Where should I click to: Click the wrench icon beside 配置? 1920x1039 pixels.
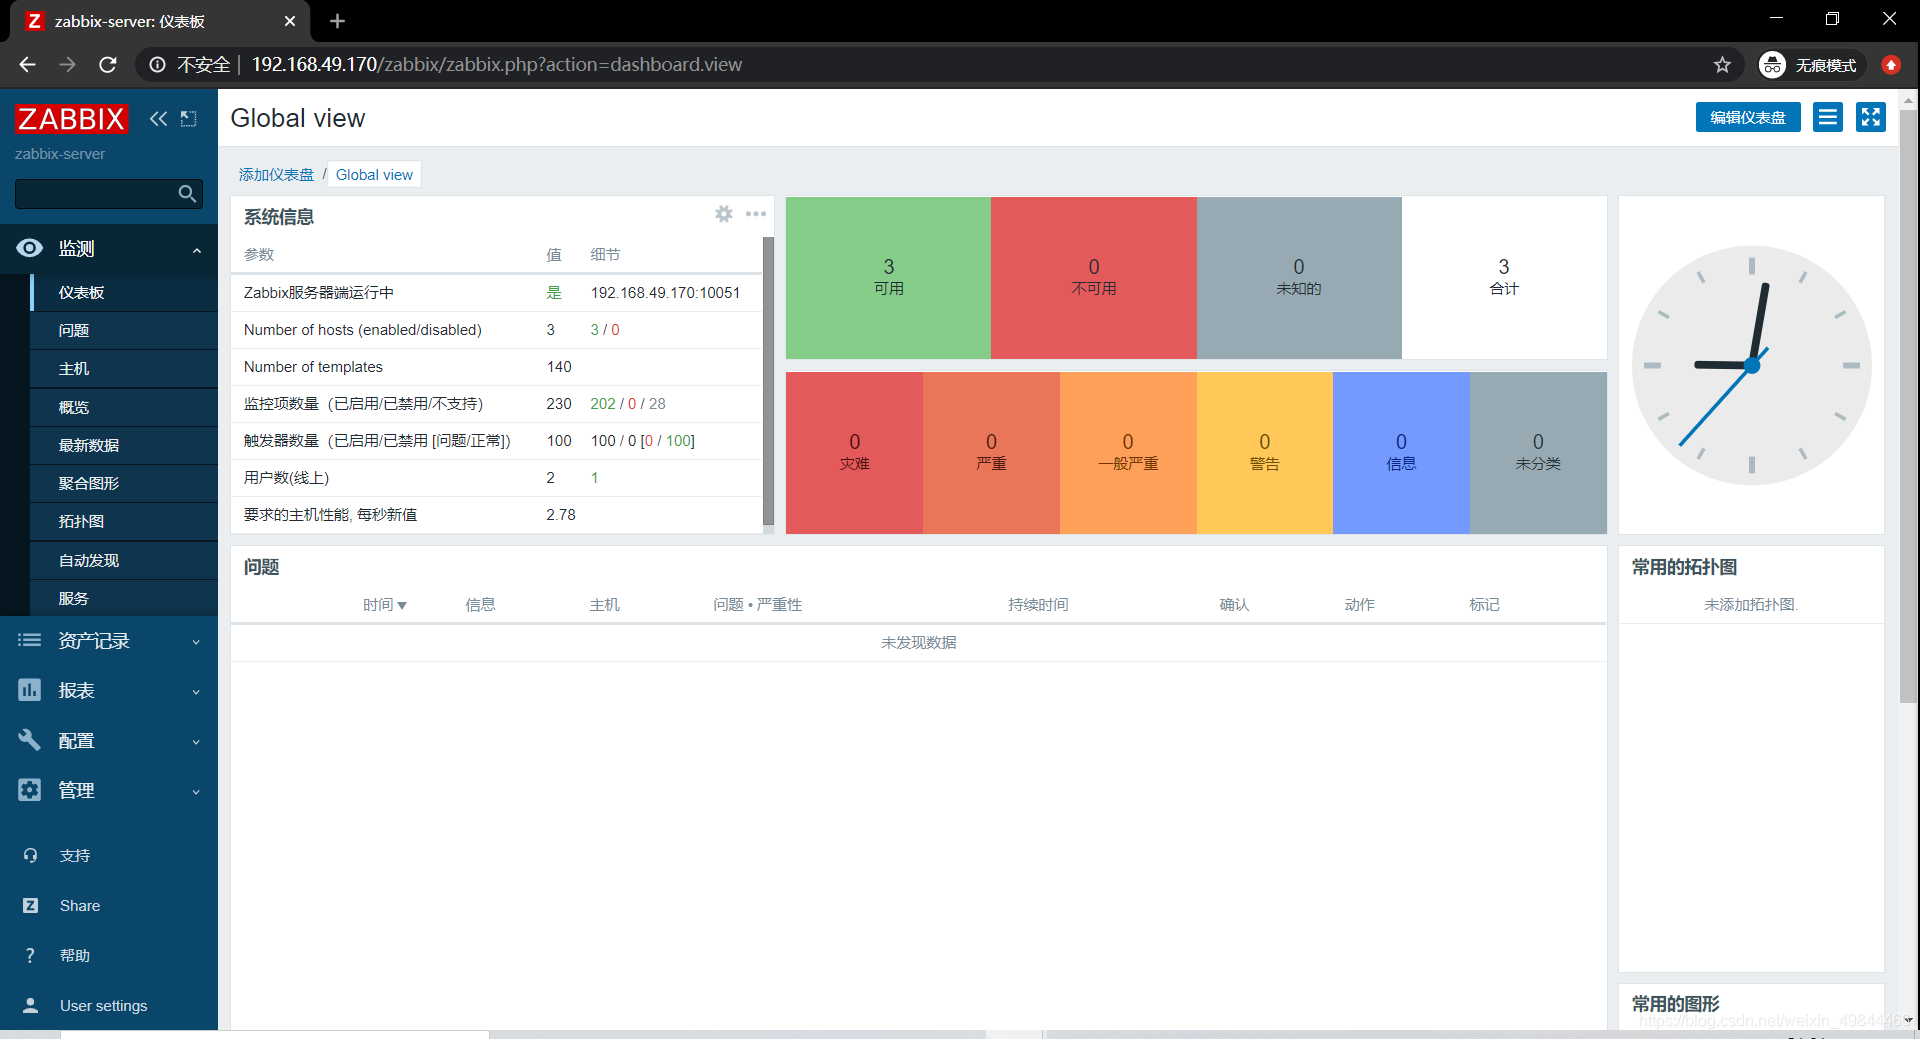30,740
